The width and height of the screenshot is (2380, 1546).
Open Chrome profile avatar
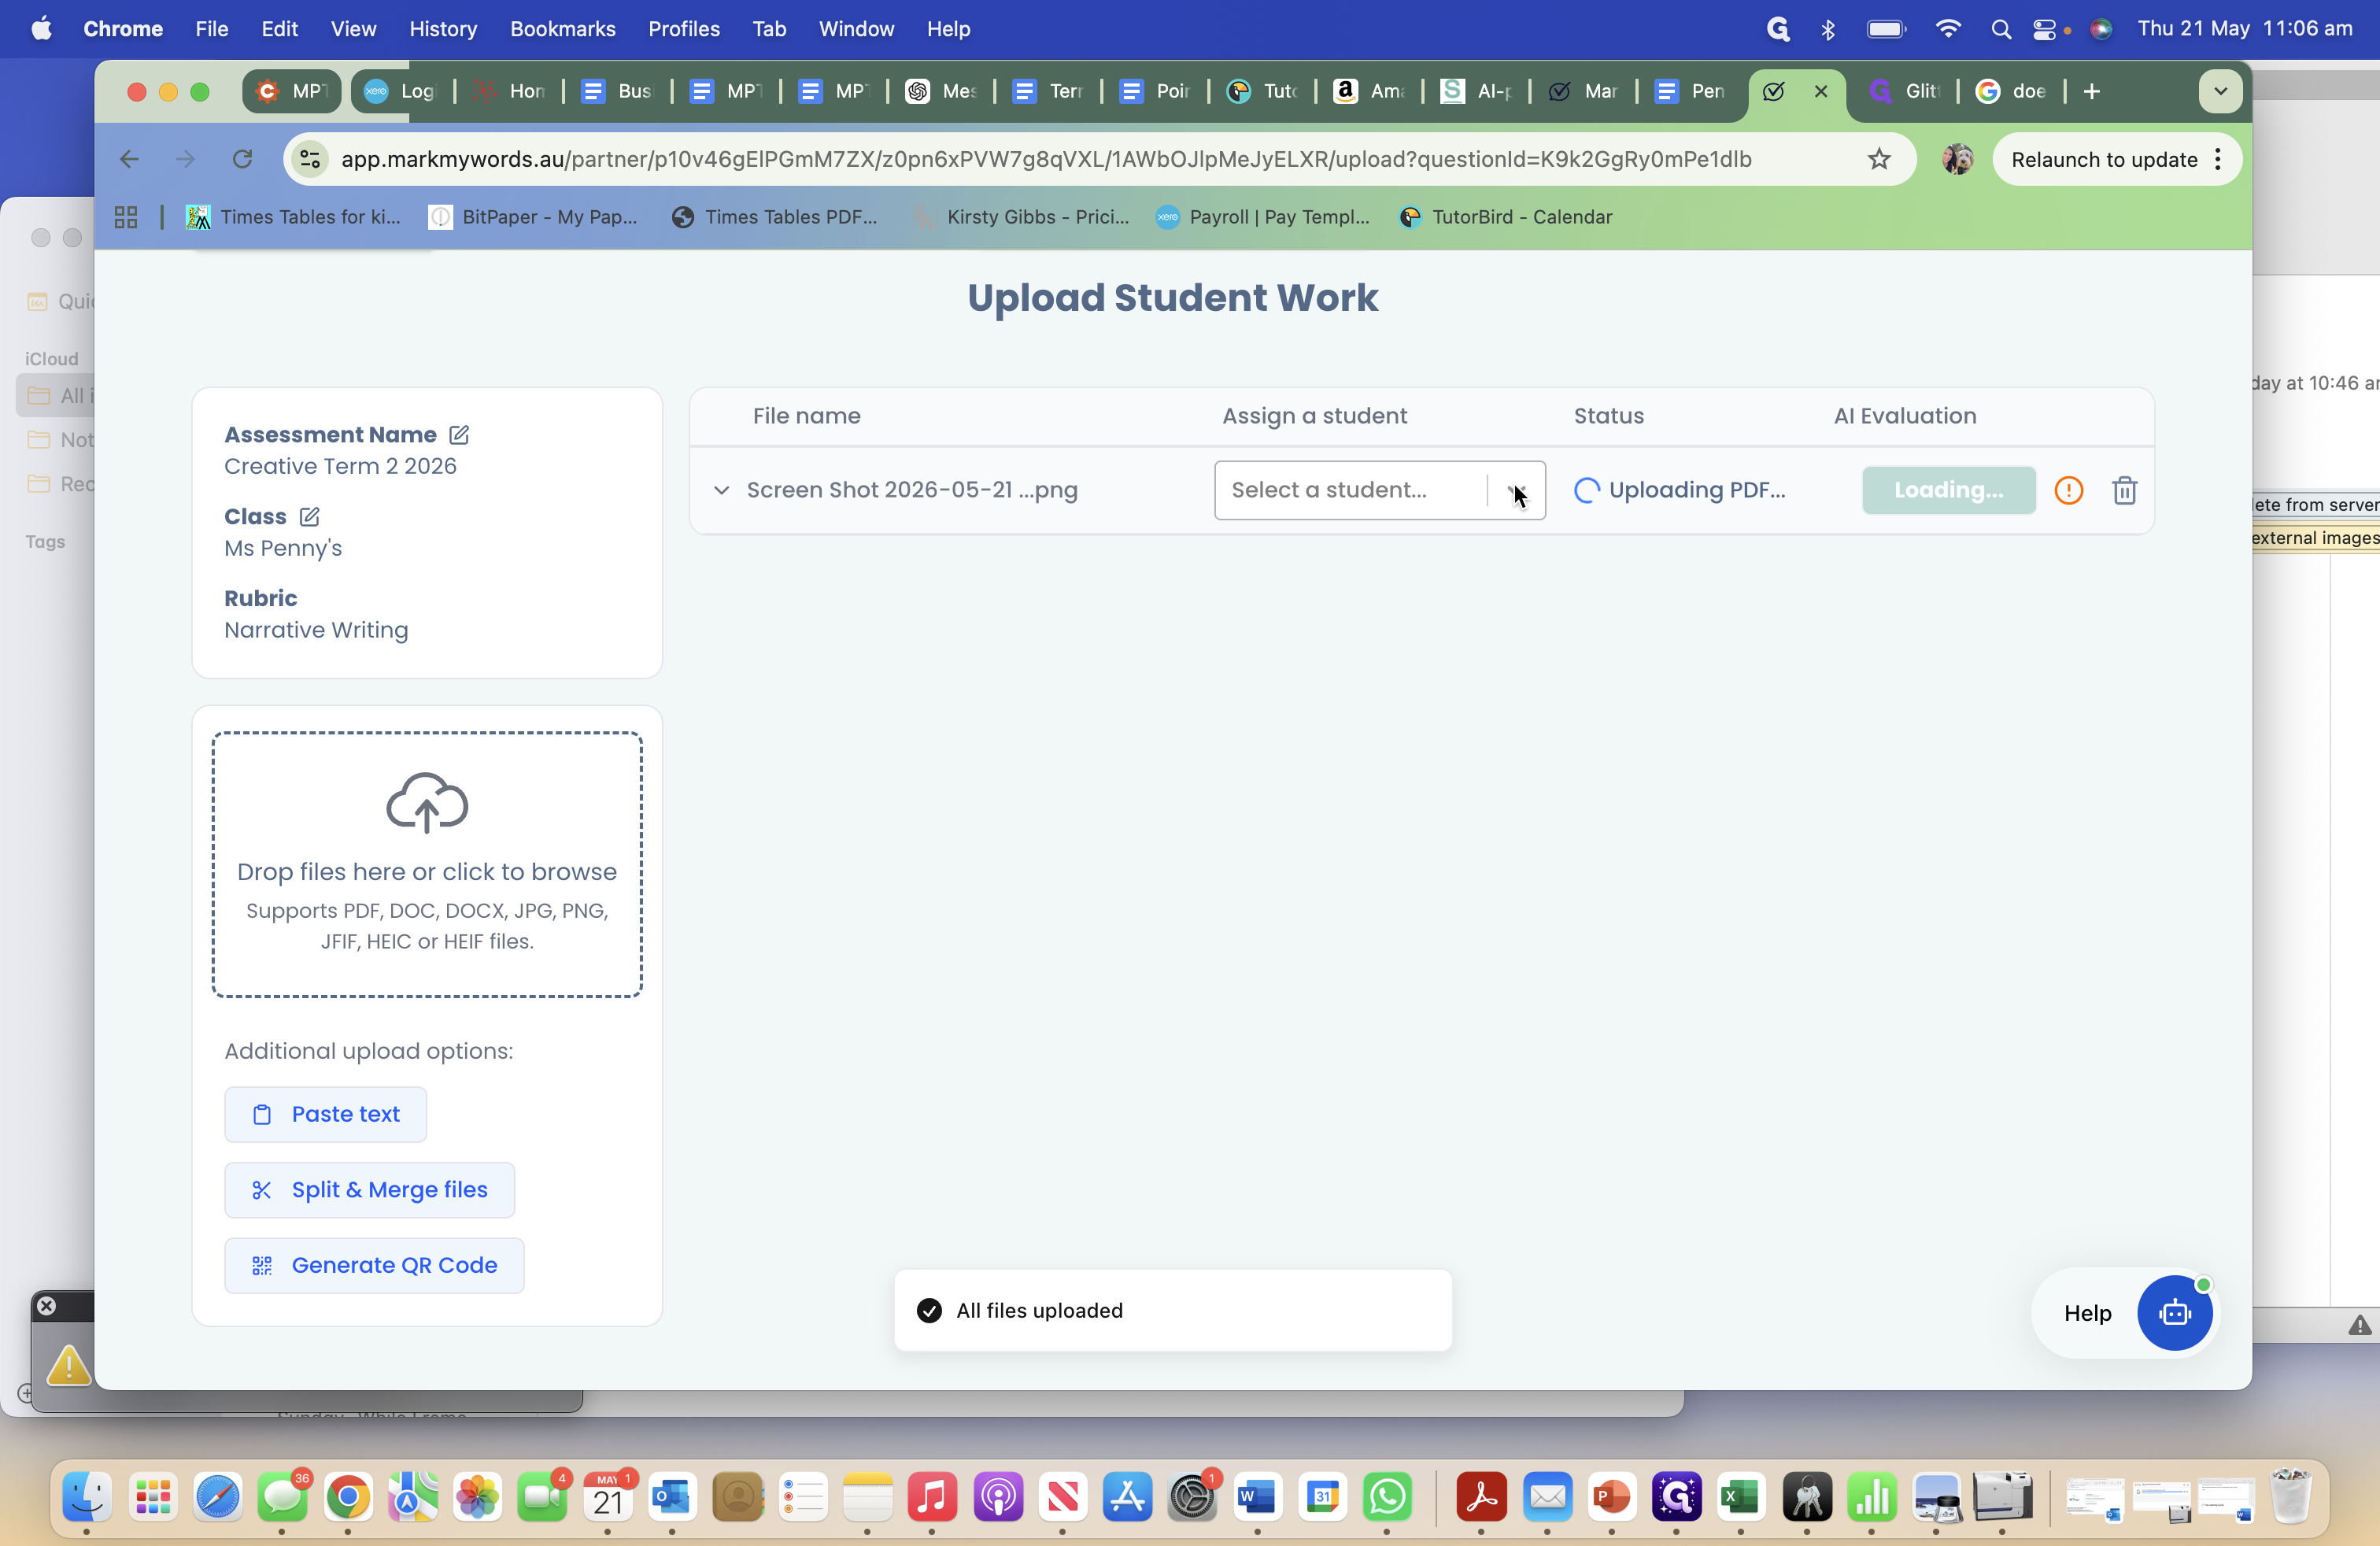(1957, 159)
